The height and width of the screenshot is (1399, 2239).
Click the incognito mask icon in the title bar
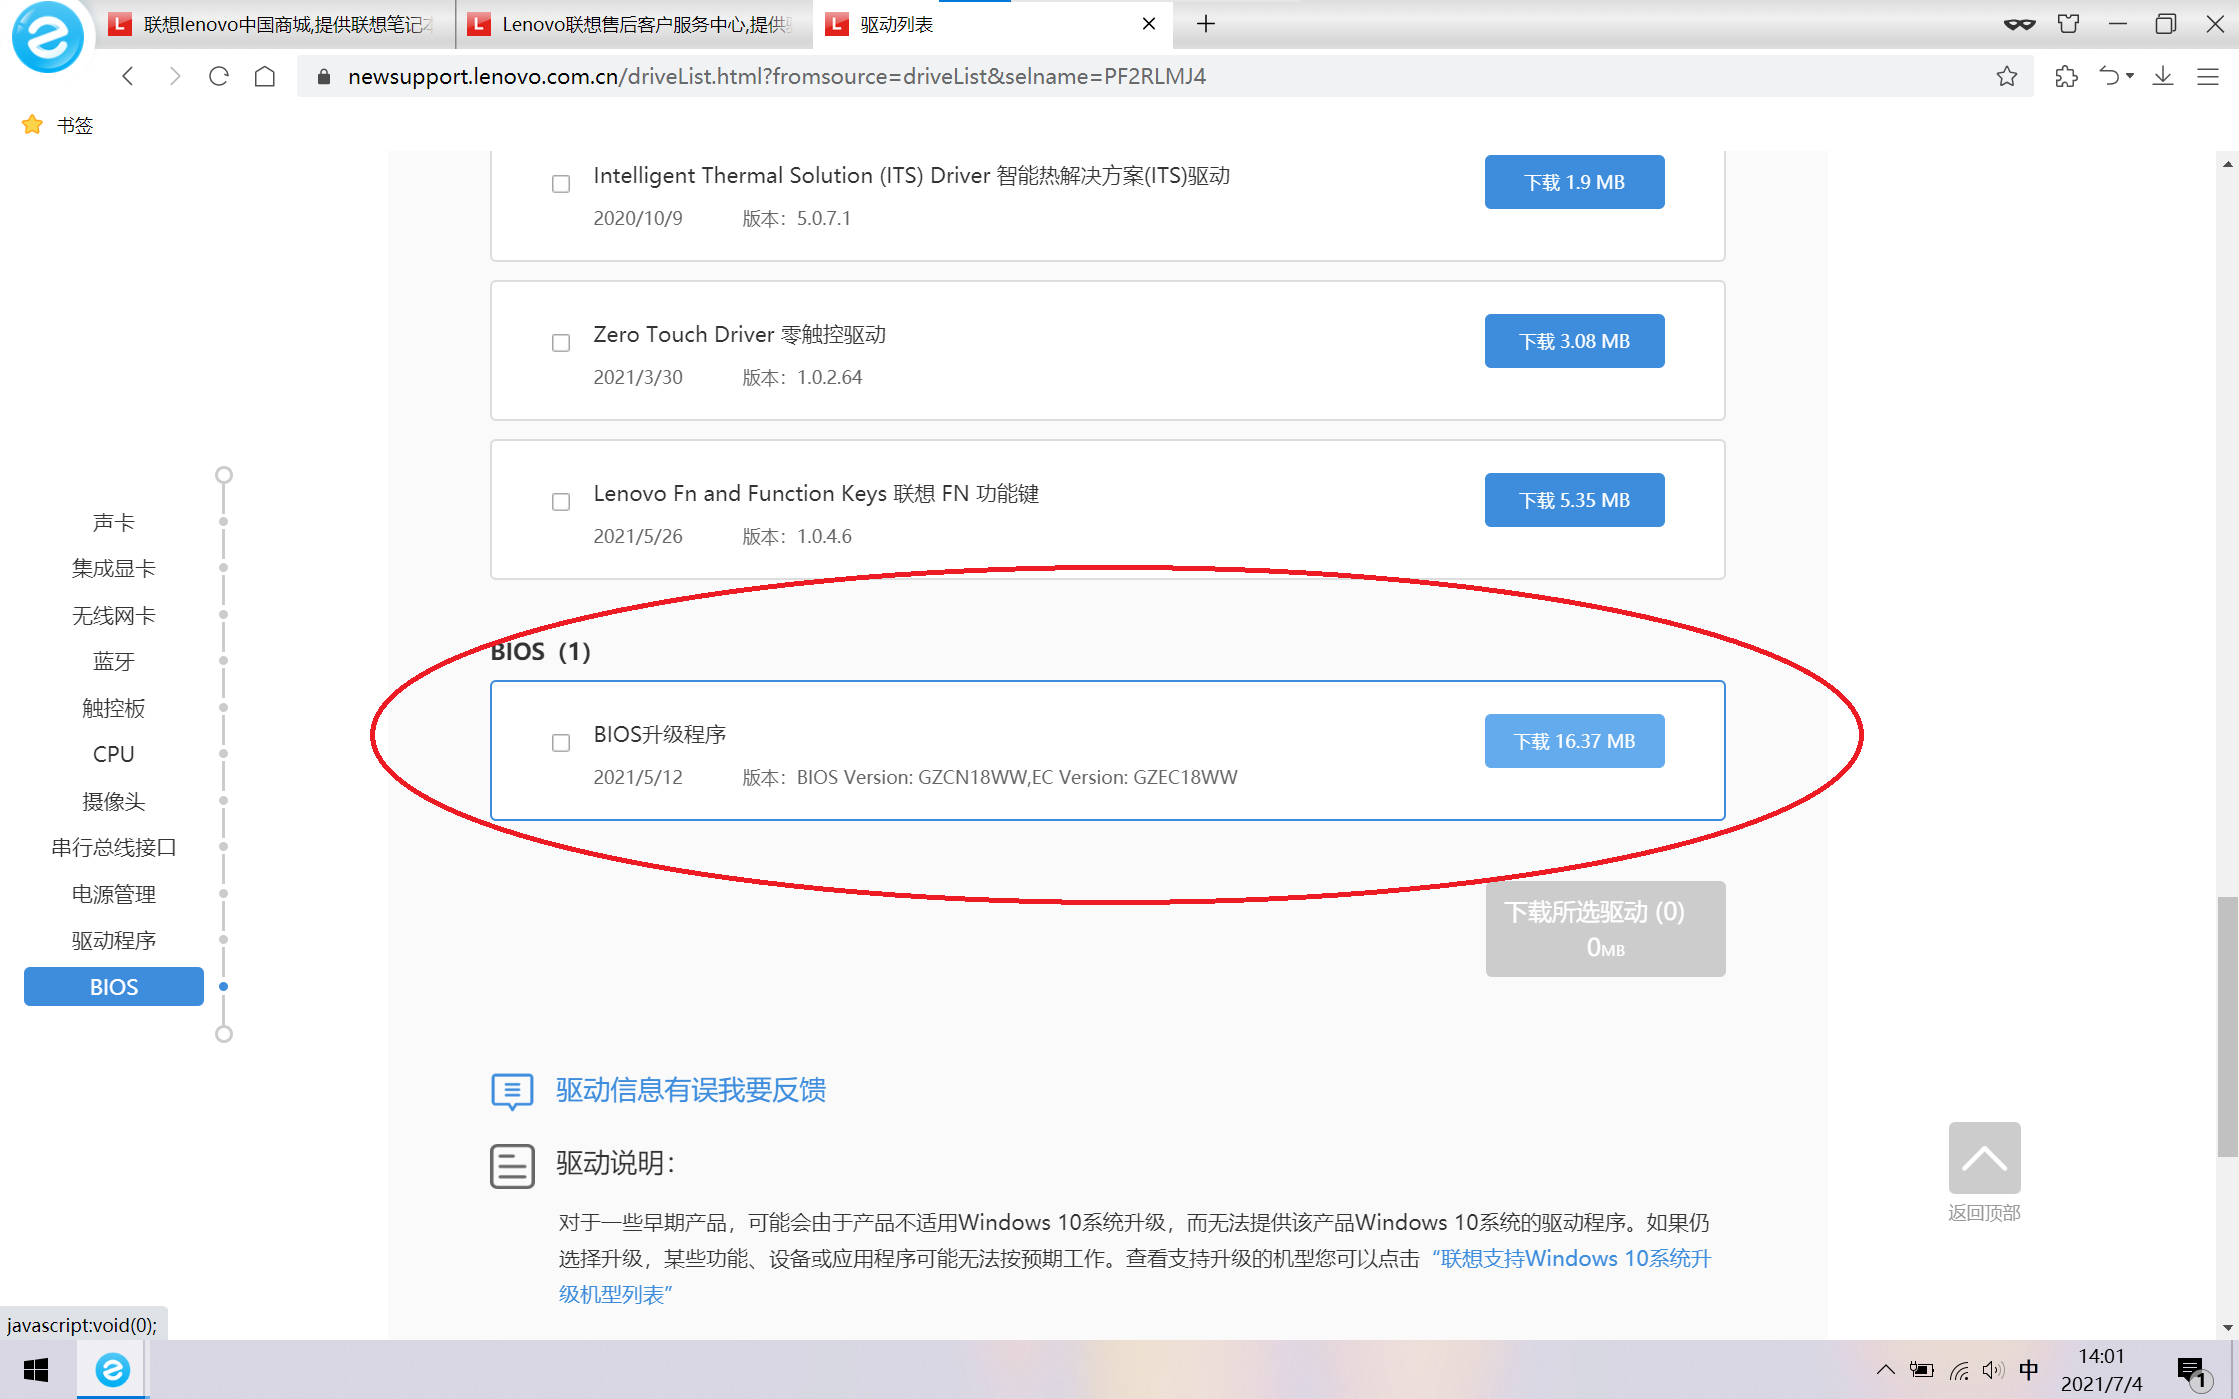pyautogui.click(x=2019, y=24)
